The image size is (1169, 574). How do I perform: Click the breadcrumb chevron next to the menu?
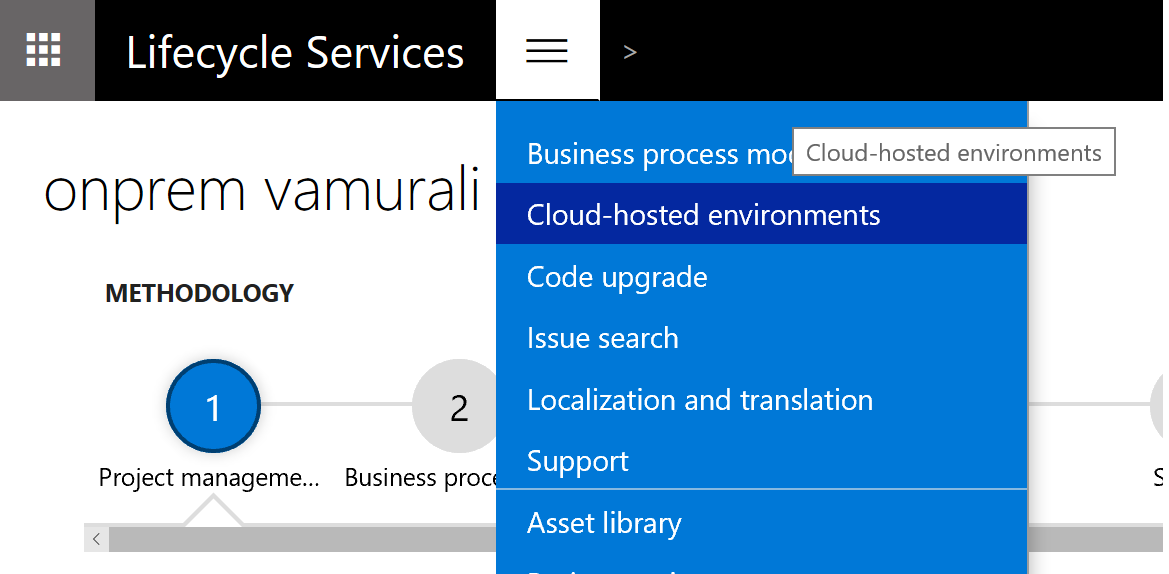coord(630,51)
